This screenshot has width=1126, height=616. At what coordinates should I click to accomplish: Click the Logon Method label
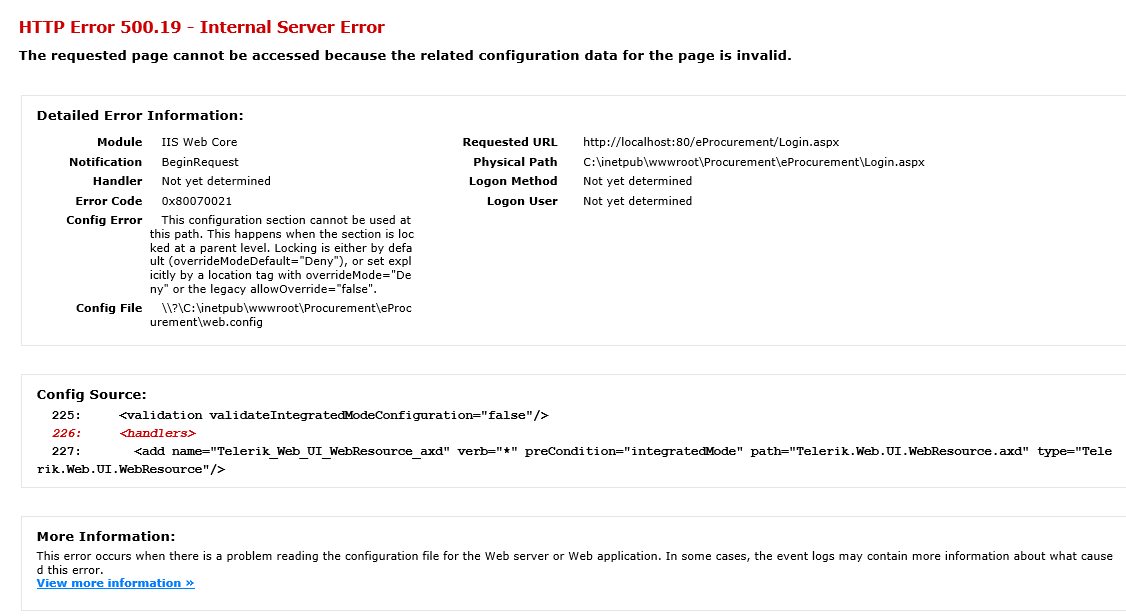(513, 181)
